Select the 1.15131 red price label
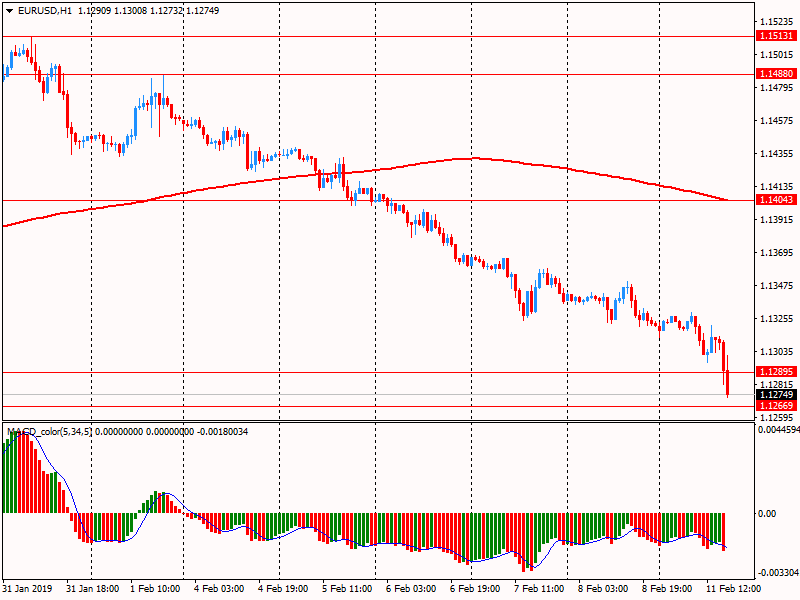This screenshot has width=800, height=600. pos(776,36)
